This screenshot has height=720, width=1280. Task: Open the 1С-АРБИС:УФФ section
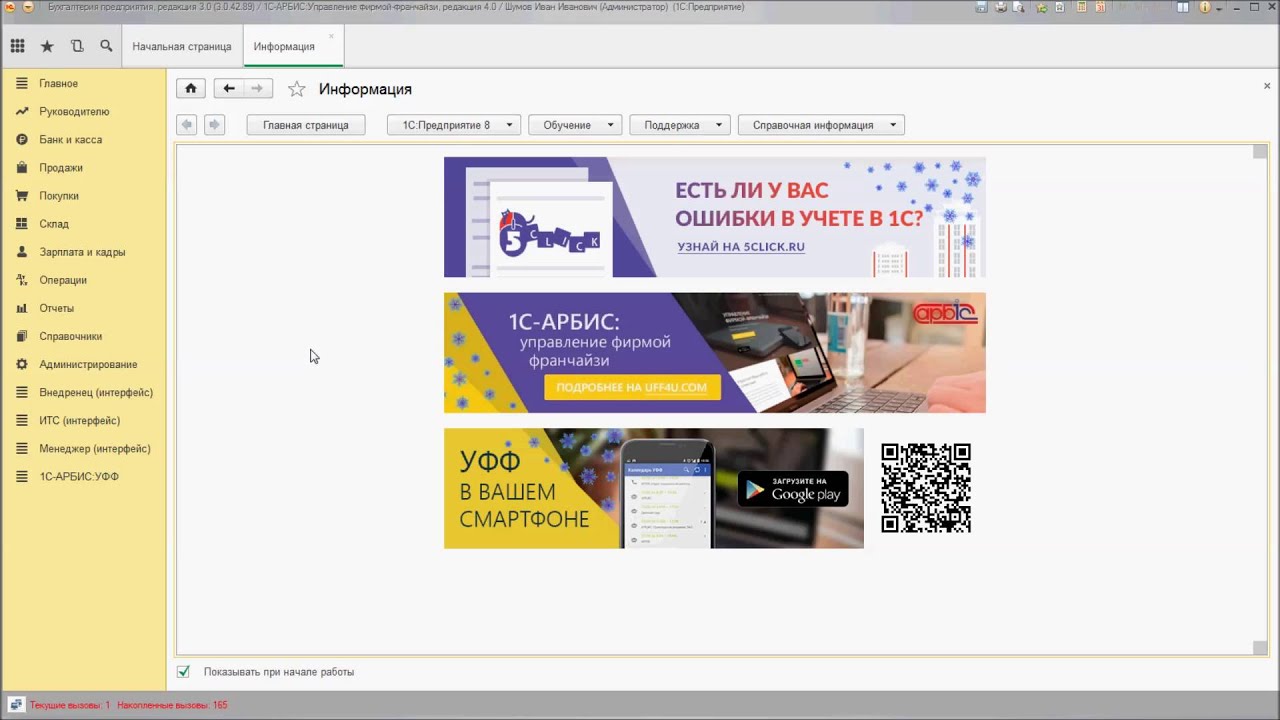tap(83, 476)
